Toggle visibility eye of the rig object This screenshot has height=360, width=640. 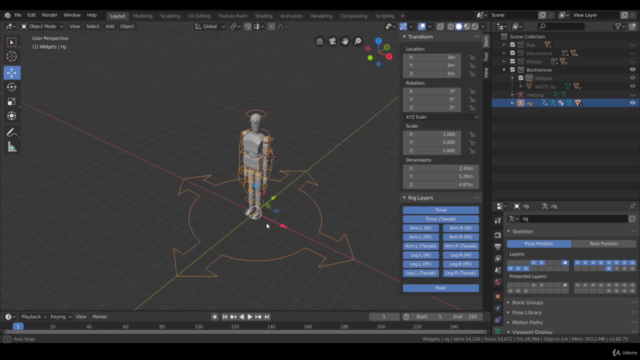click(x=632, y=103)
